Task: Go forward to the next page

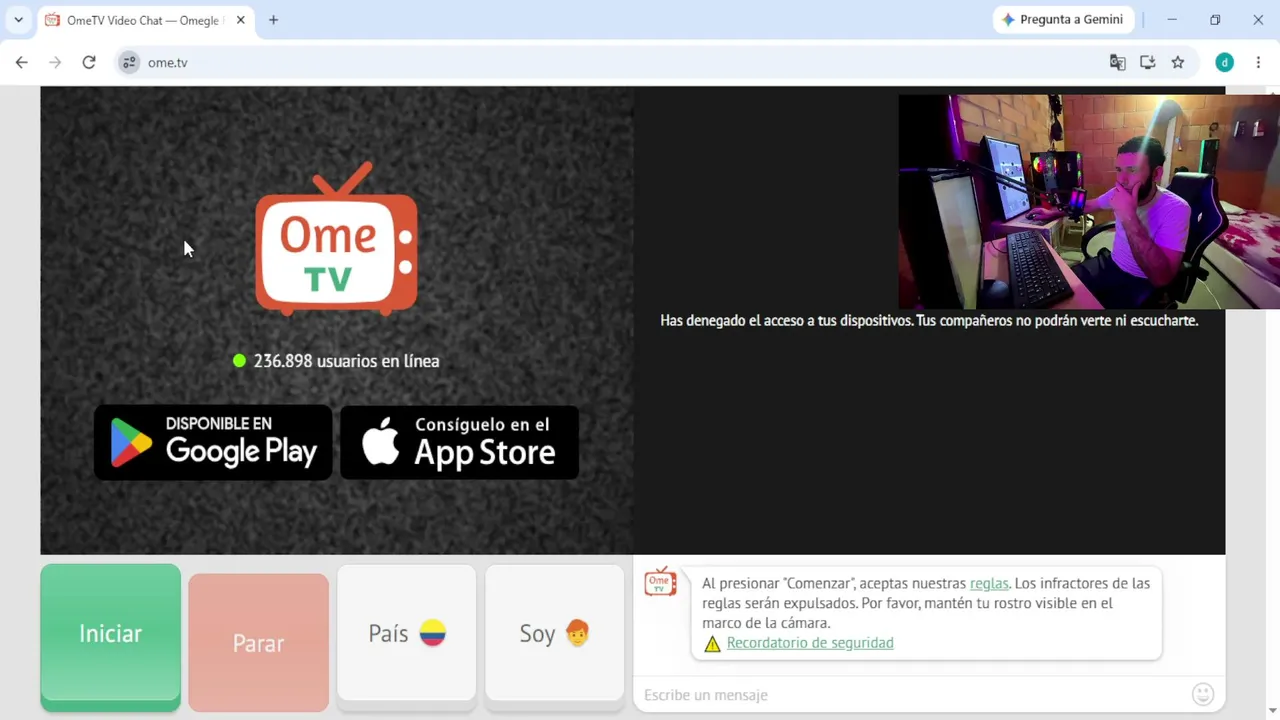Action: 55,62
